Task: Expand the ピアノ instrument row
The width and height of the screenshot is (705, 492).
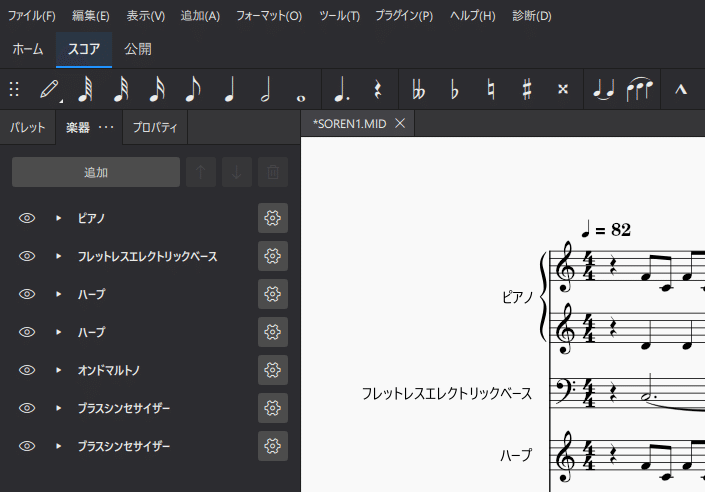Action: pyautogui.click(x=58, y=218)
